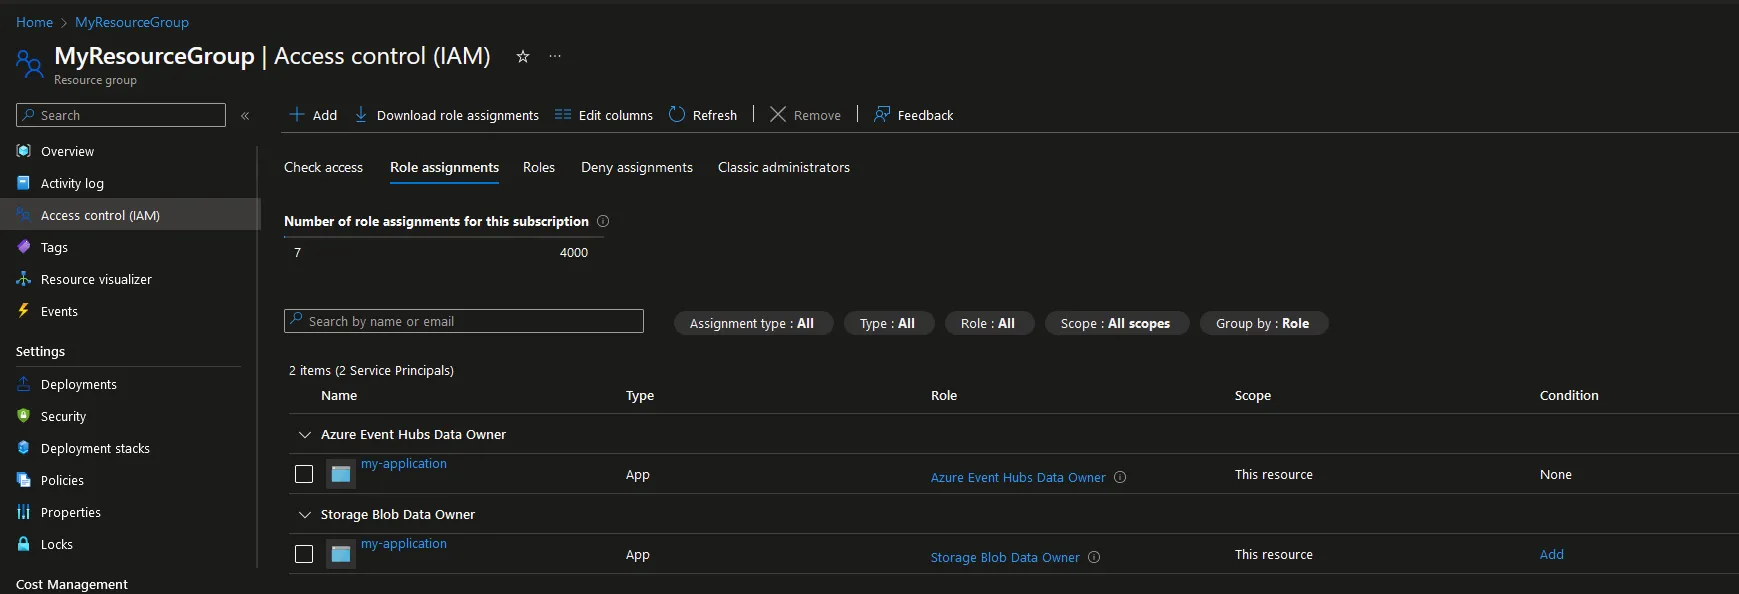The width and height of the screenshot is (1739, 594).
Task: Download role assignments from the toolbar
Action: point(446,115)
